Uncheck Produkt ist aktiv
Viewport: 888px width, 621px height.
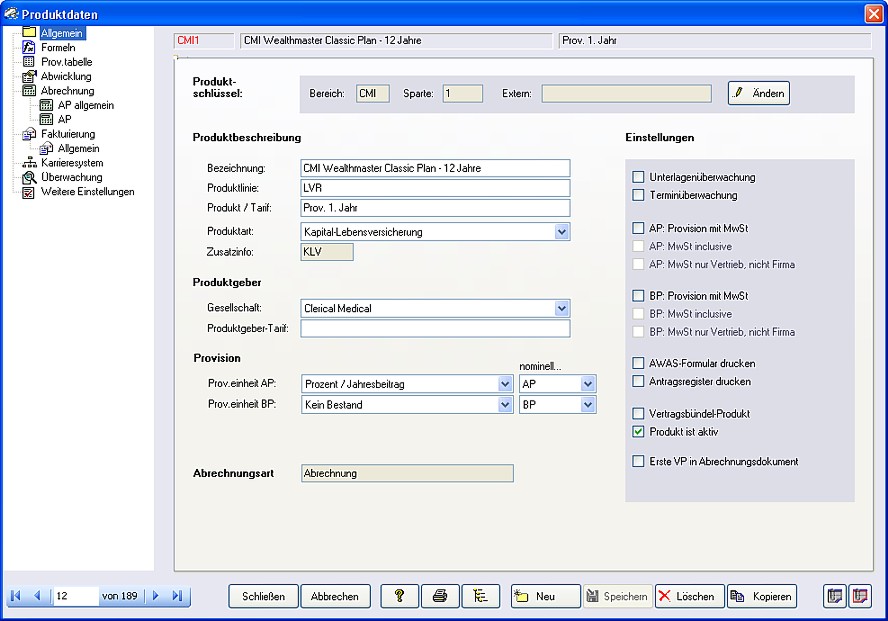tap(638, 432)
